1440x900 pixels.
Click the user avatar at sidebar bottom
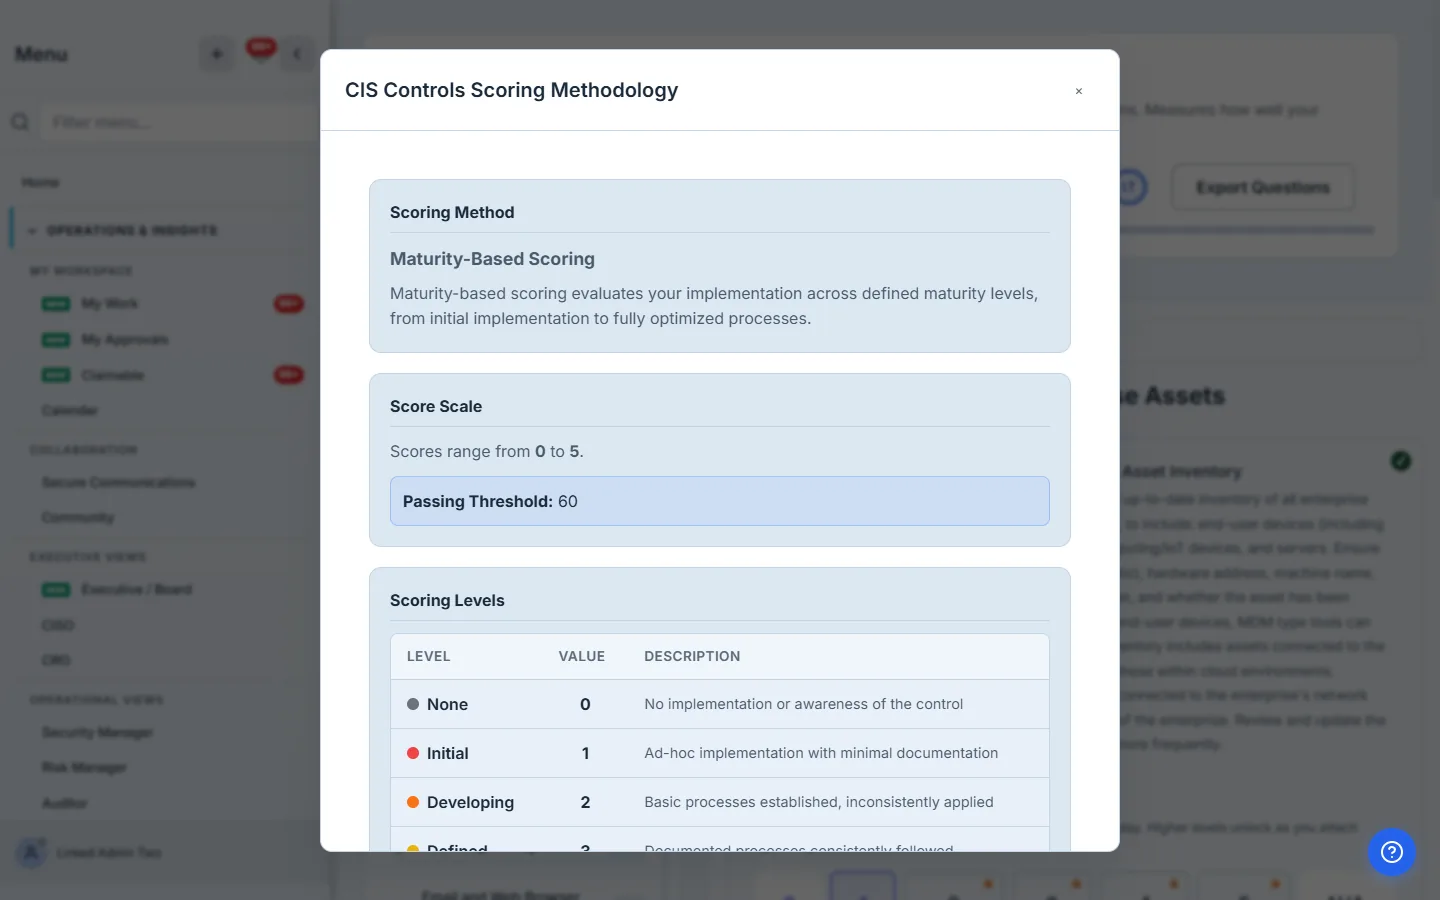pyautogui.click(x=31, y=853)
